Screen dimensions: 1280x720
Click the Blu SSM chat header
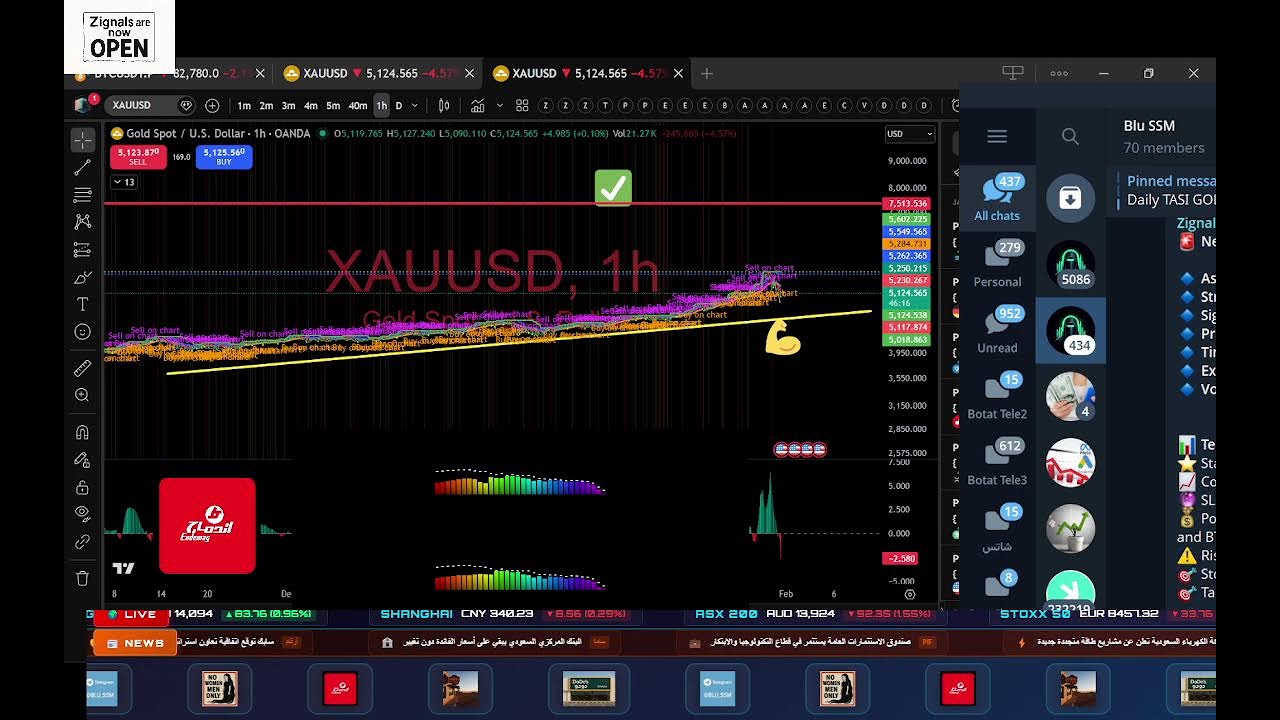coord(1161,136)
